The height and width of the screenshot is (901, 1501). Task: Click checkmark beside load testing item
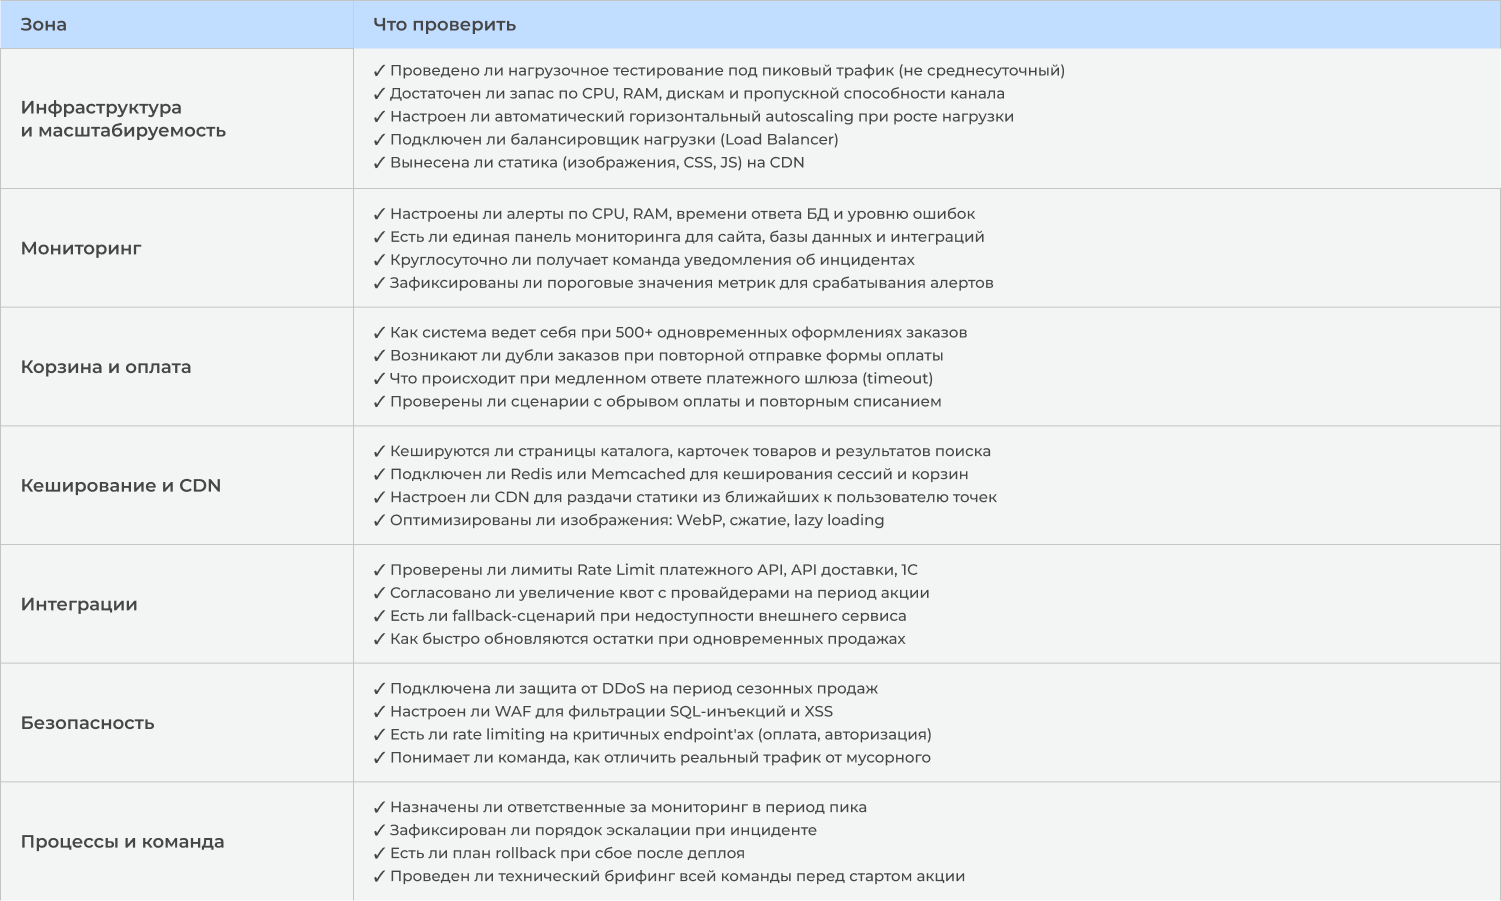pos(379,71)
